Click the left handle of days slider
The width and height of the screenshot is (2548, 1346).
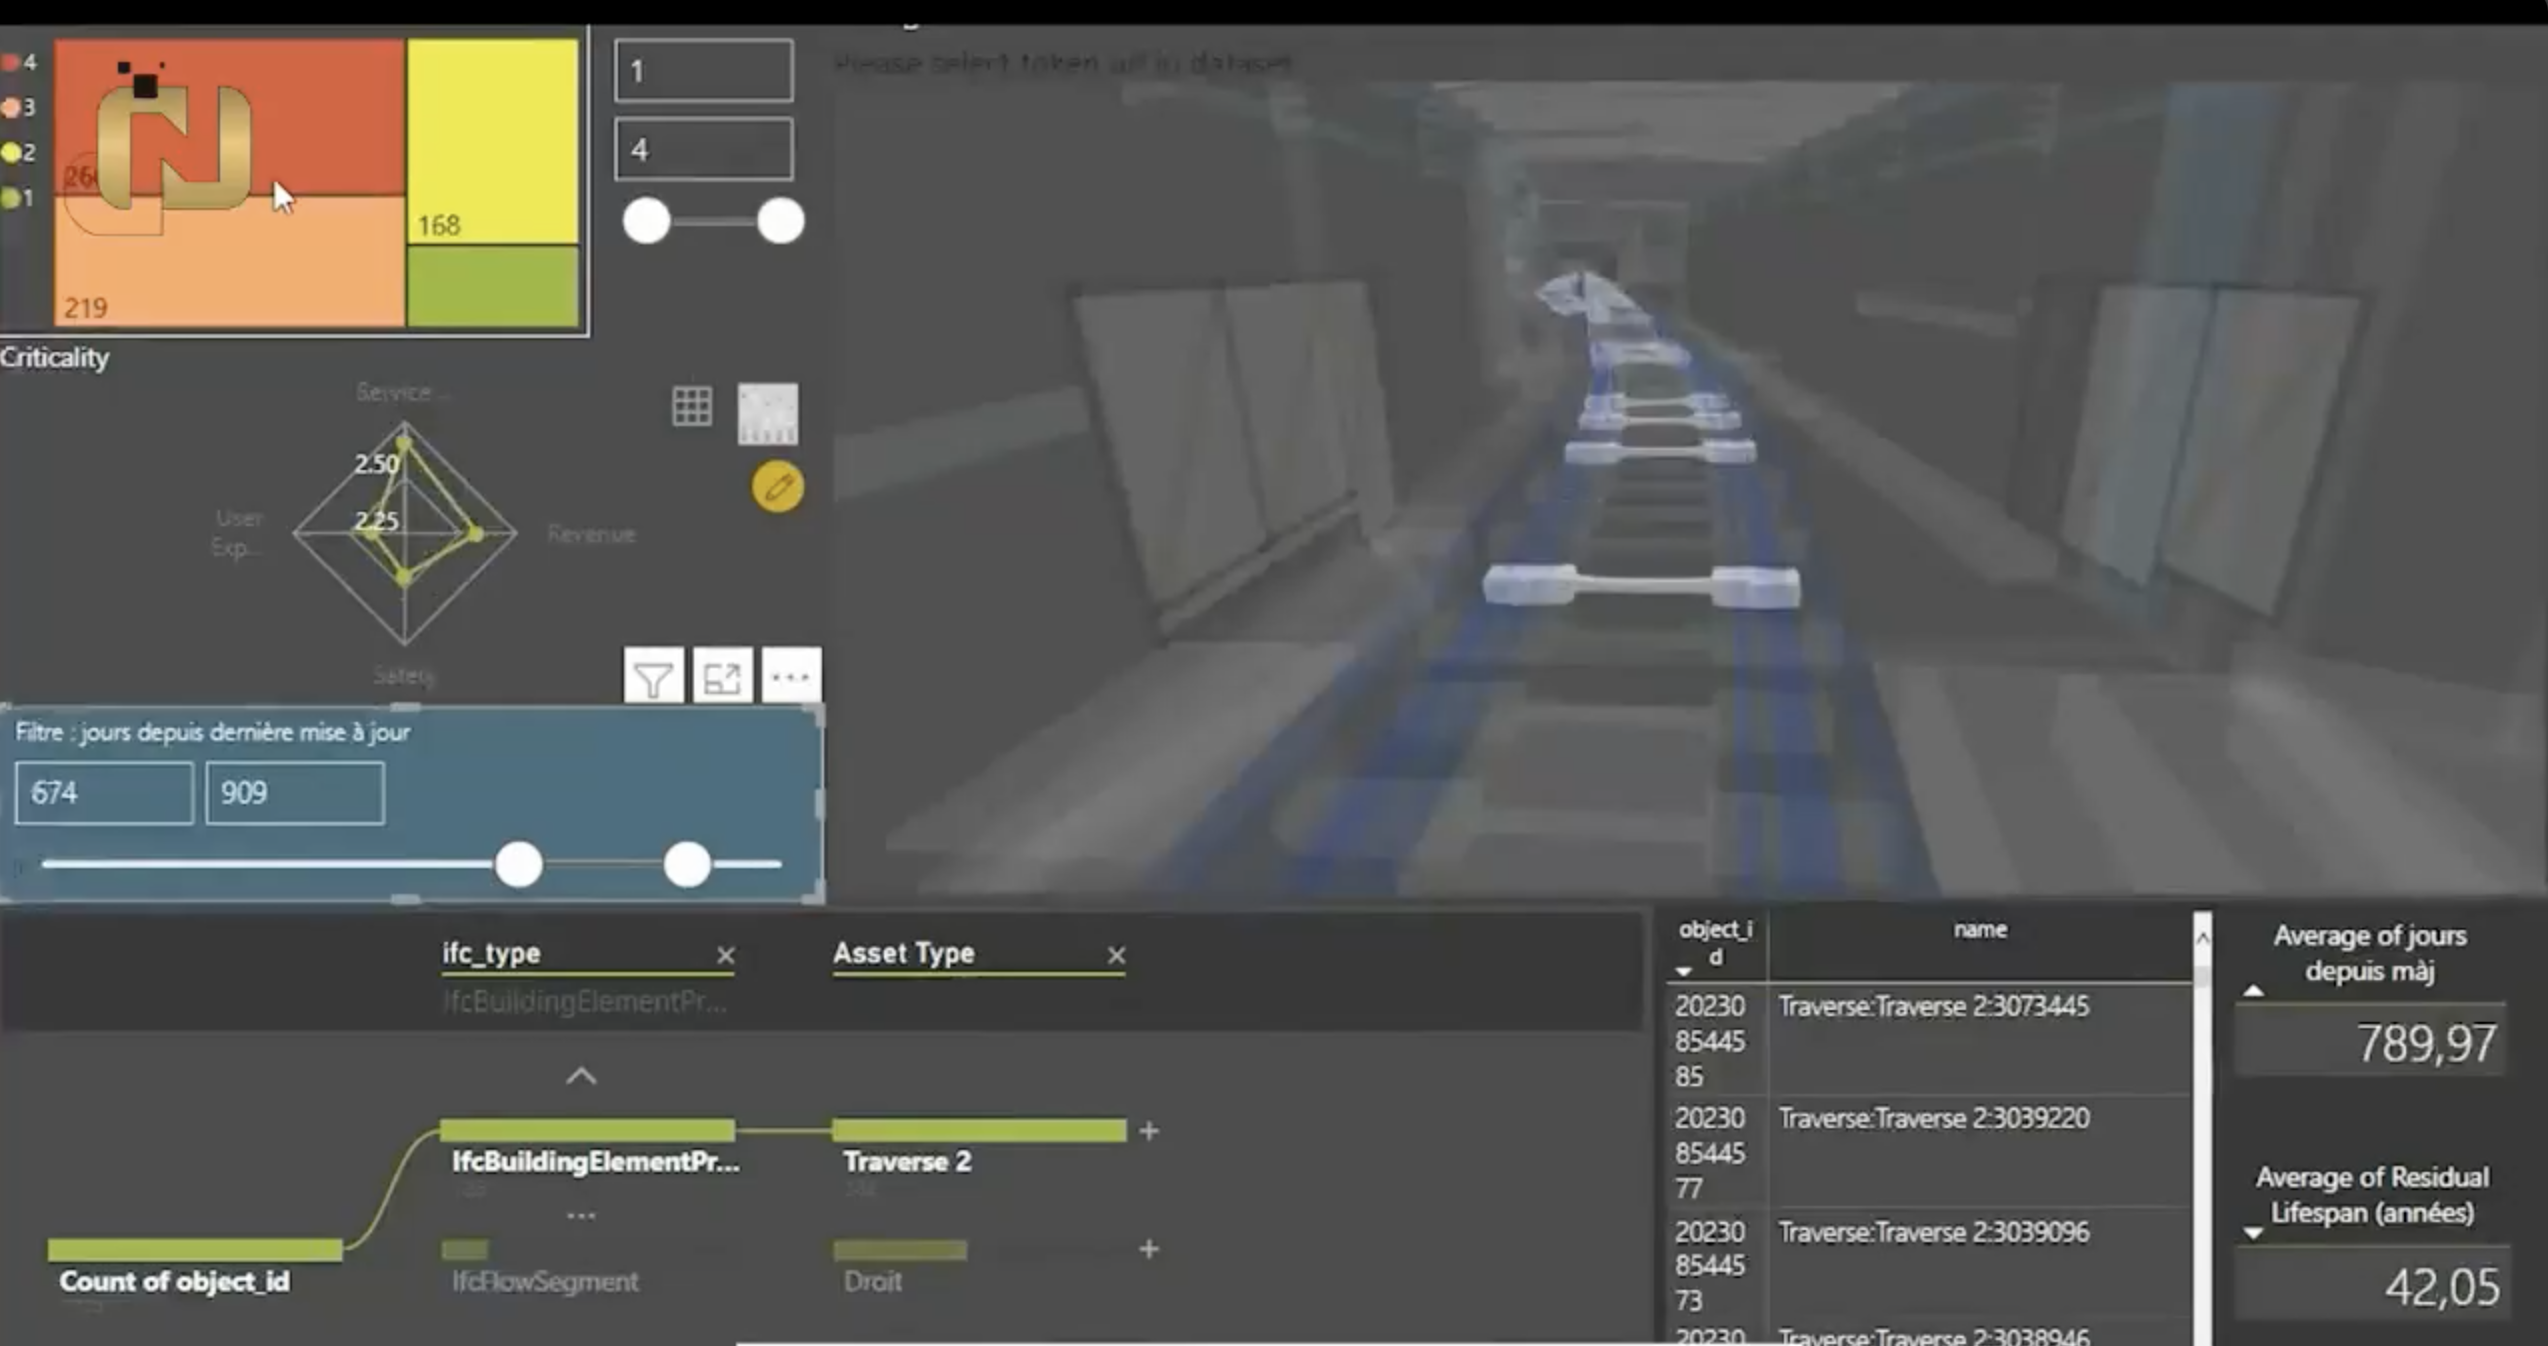519,864
